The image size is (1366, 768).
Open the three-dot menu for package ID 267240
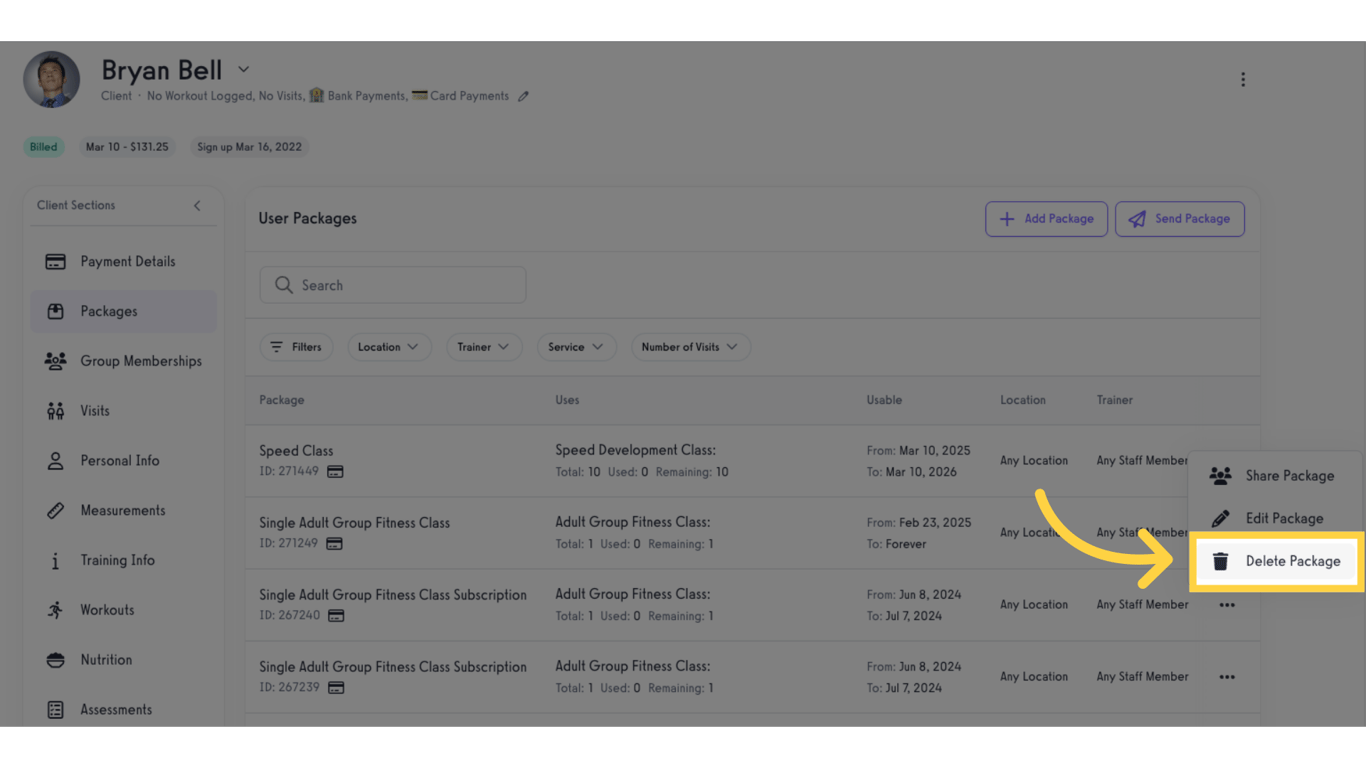1227,605
